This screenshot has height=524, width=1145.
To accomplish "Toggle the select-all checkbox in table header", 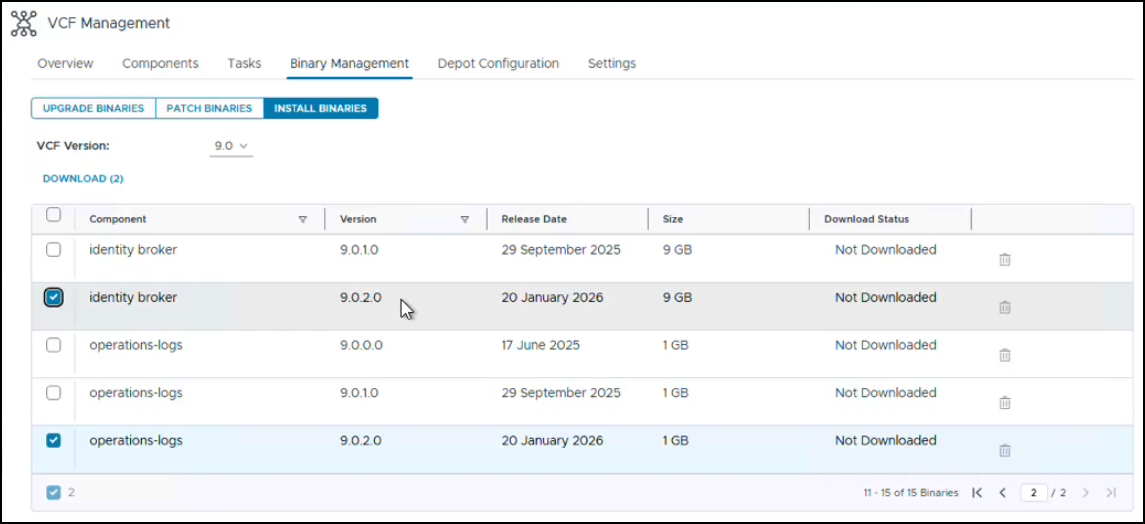I will (53, 215).
